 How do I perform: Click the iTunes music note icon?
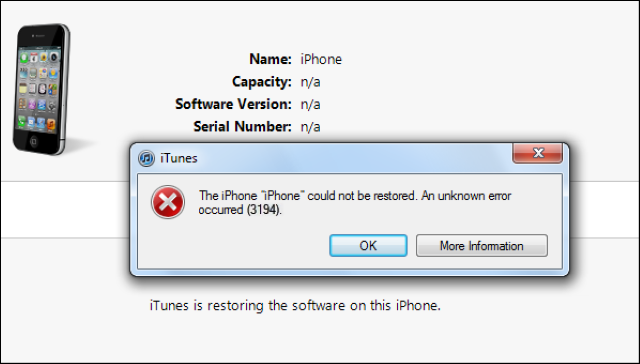[146, 158]
